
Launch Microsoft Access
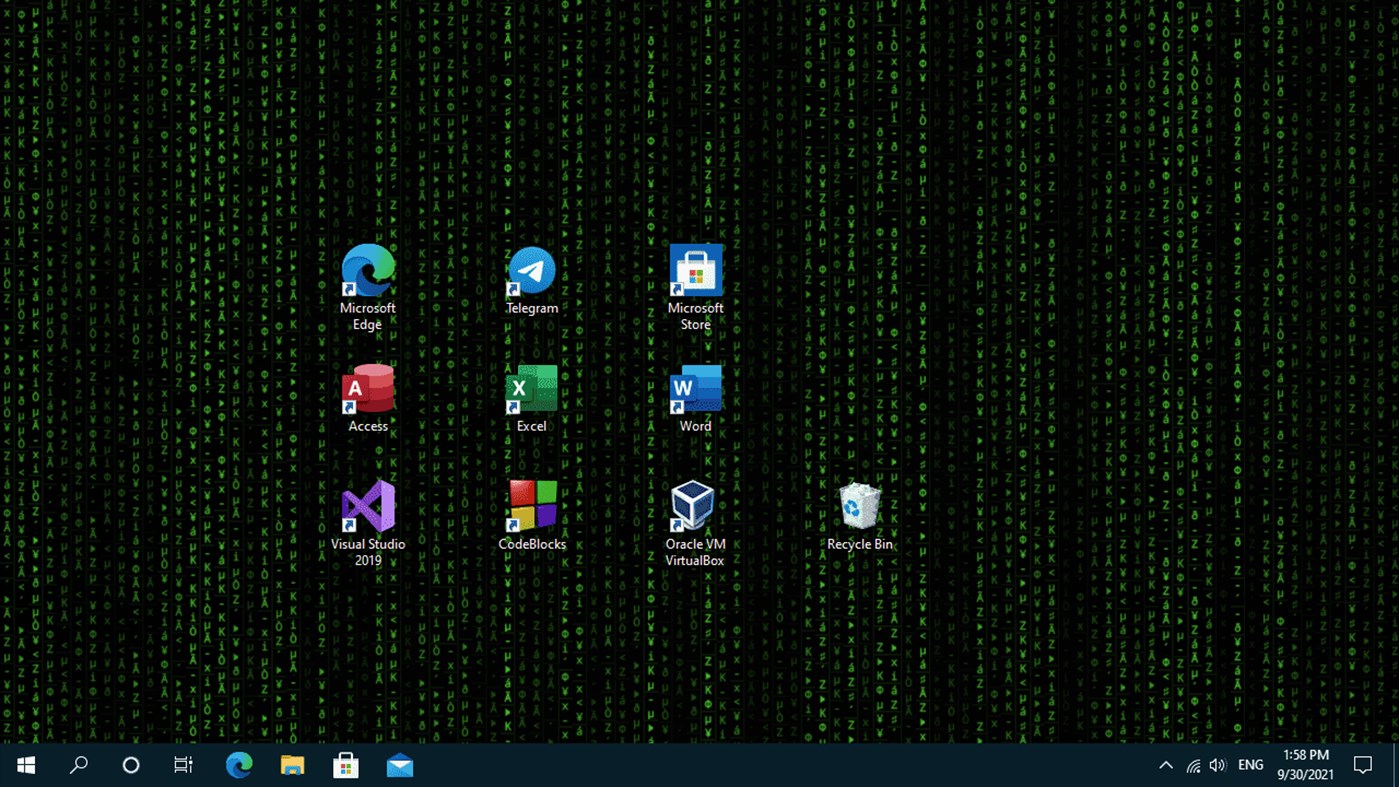point(367,388)
